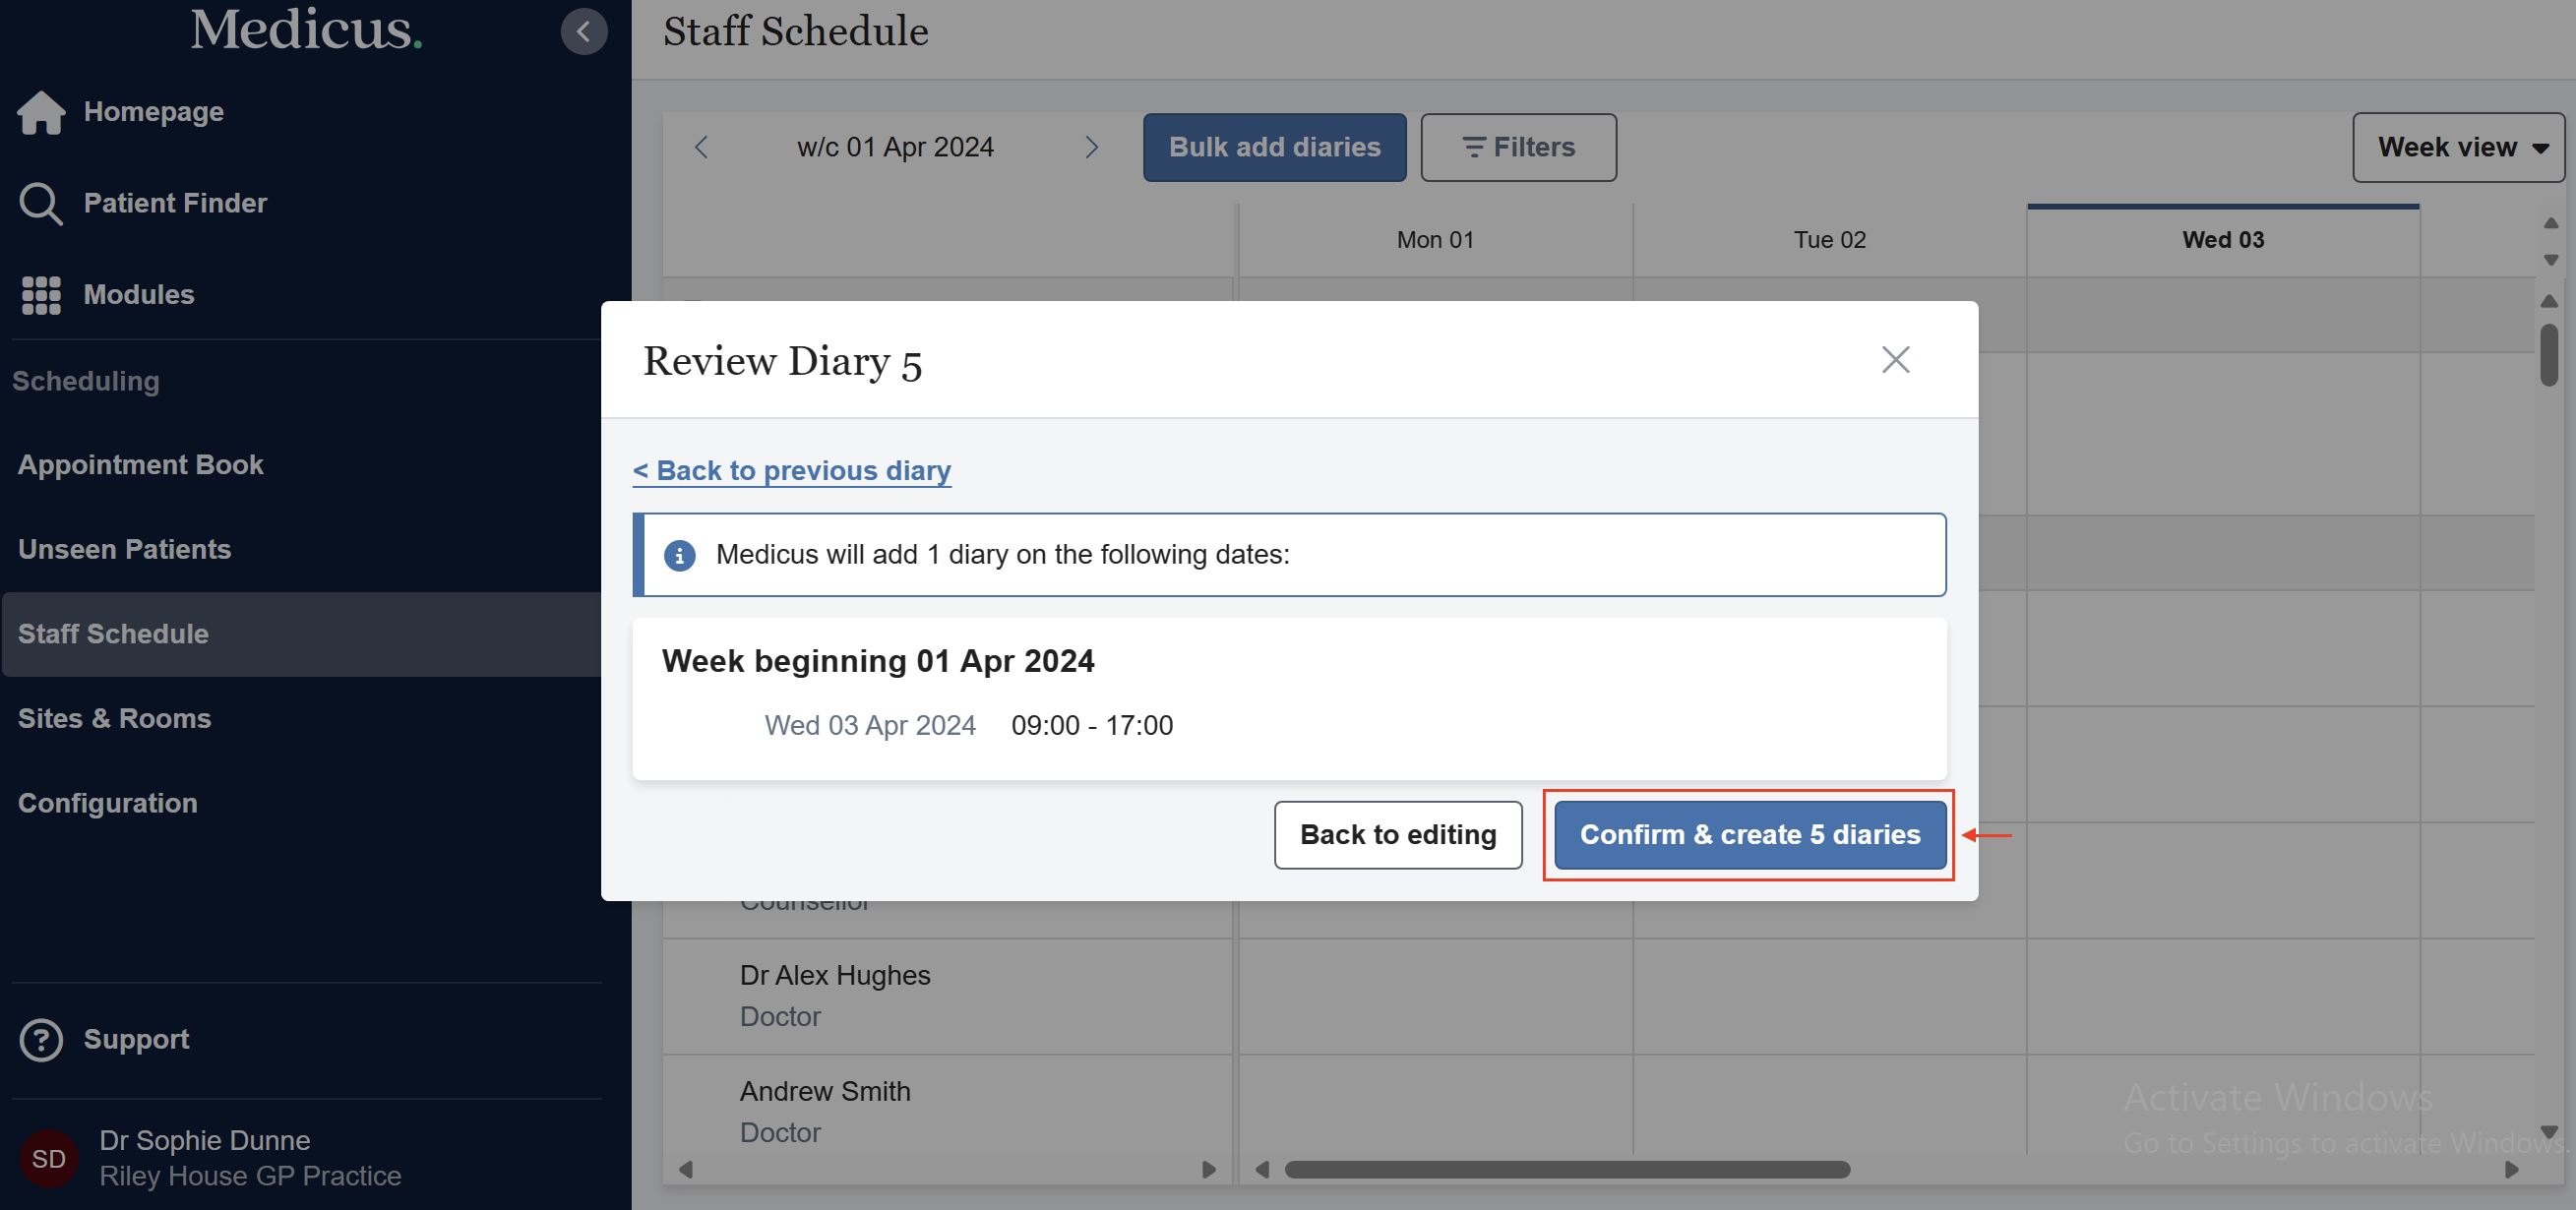Viewport: 2576px width, 1210px height.
Task: Click the Homepage house icon
Action: (41, 112)
